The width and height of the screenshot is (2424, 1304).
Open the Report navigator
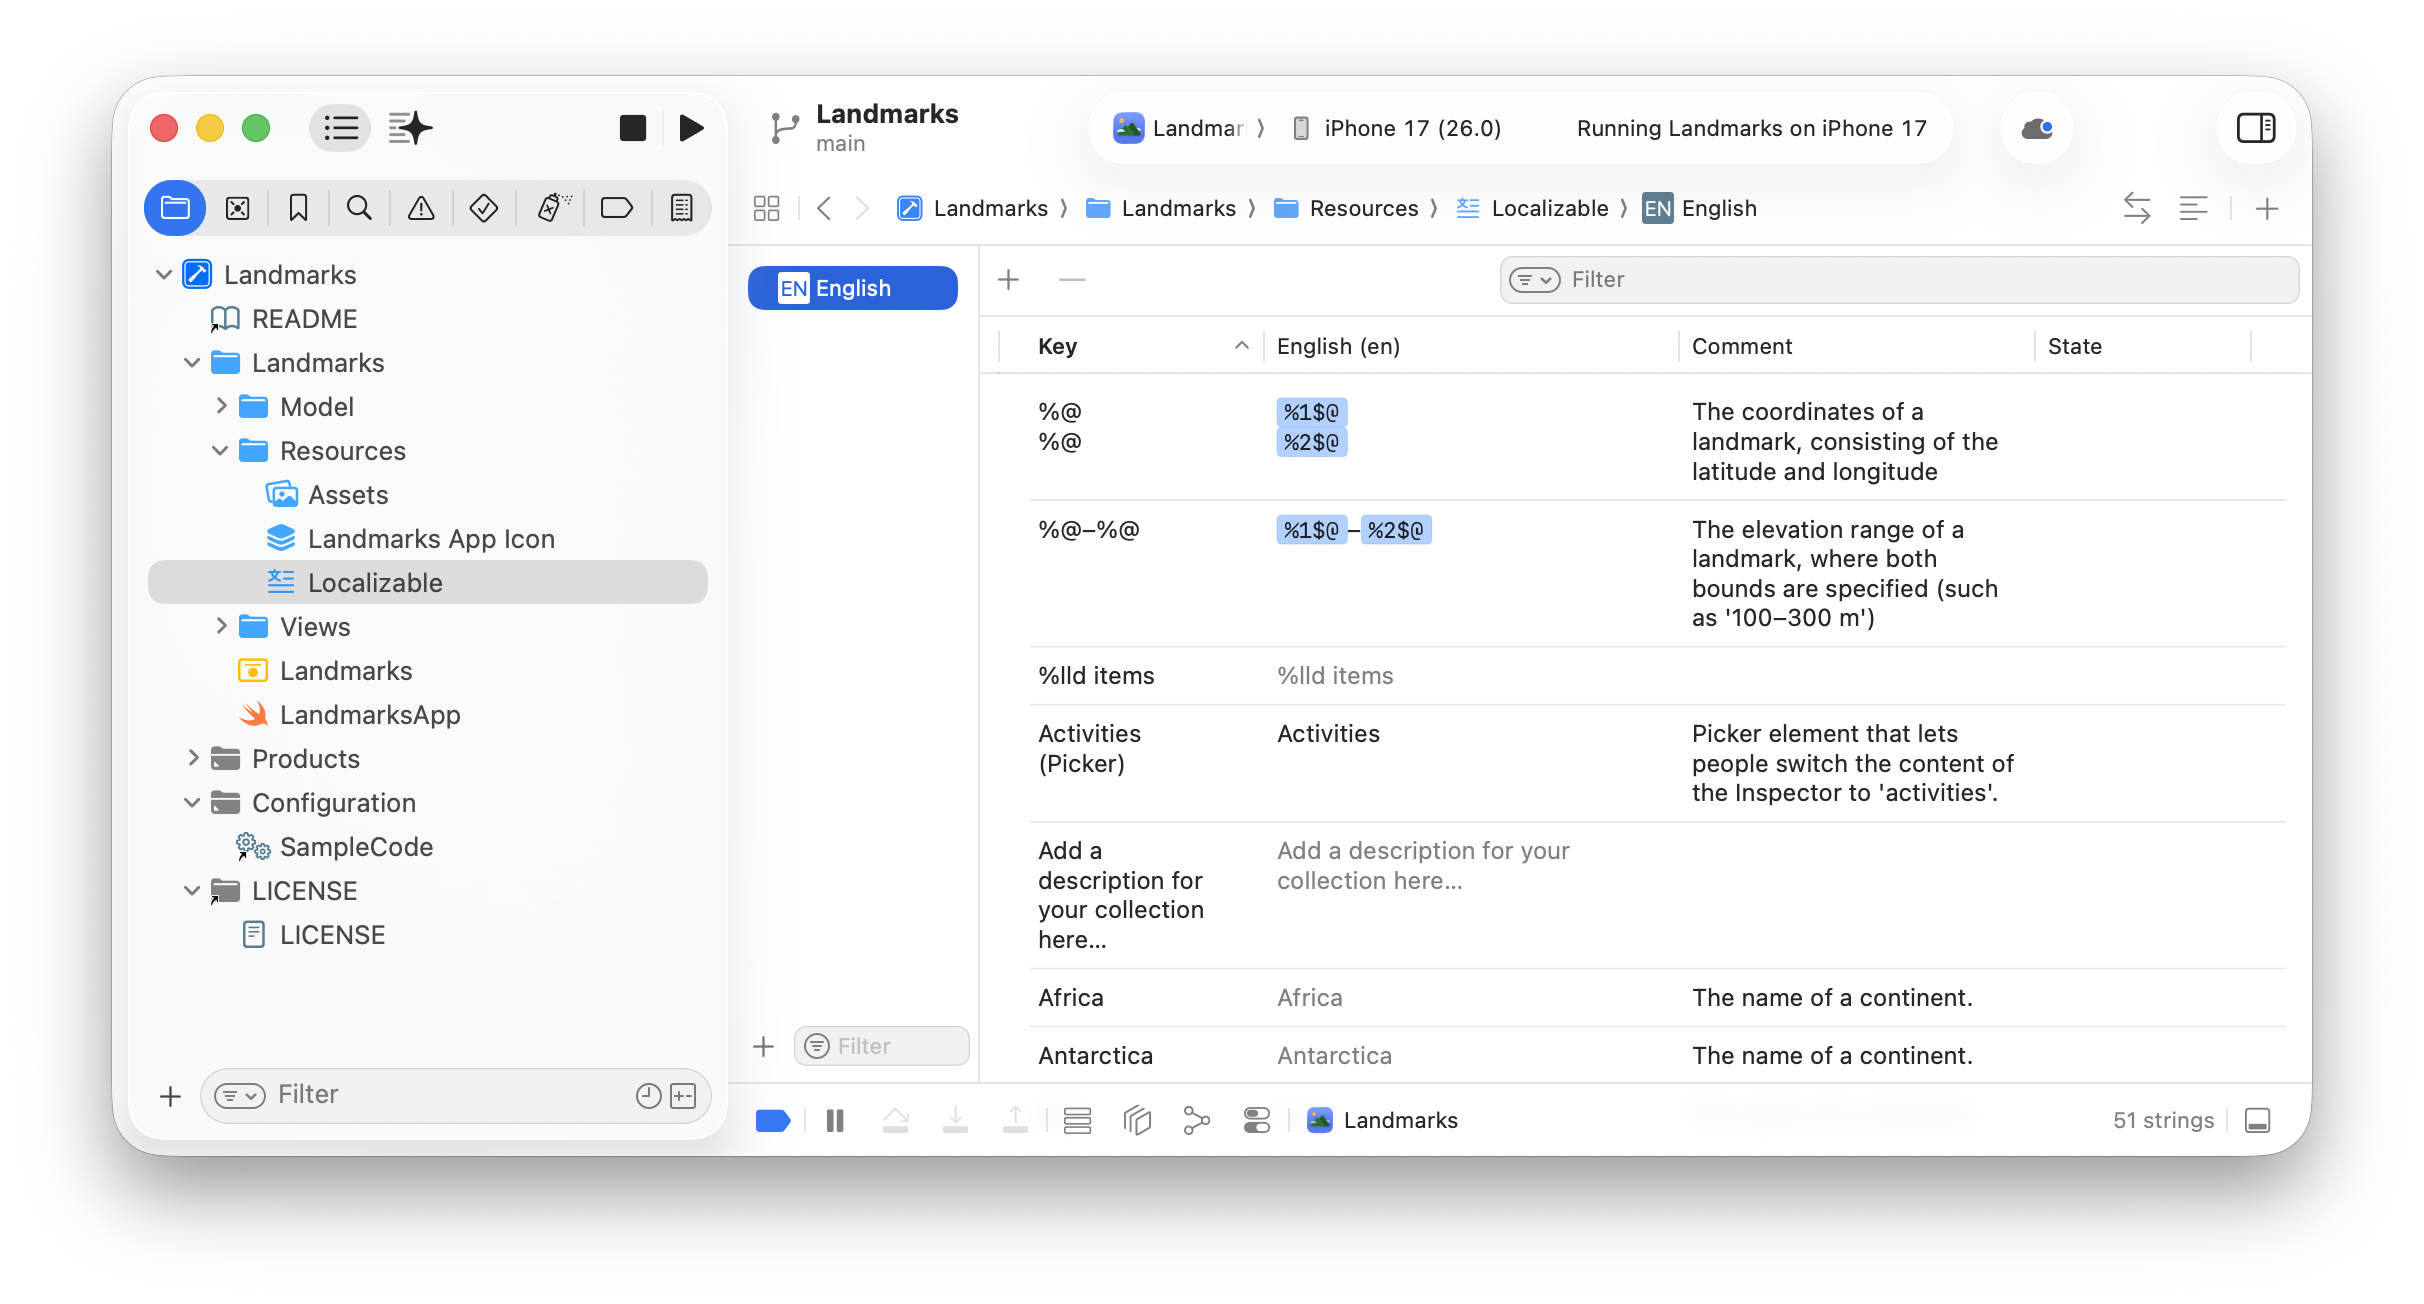point(682,208)
